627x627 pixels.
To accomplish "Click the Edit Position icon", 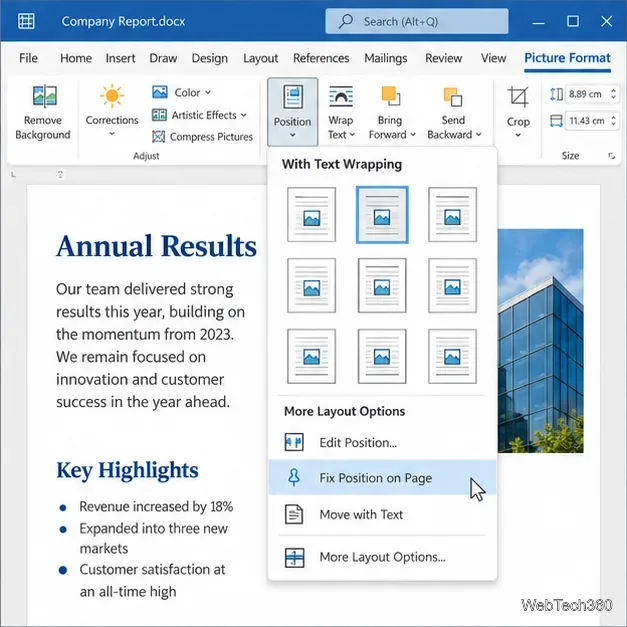I will 294,442.
